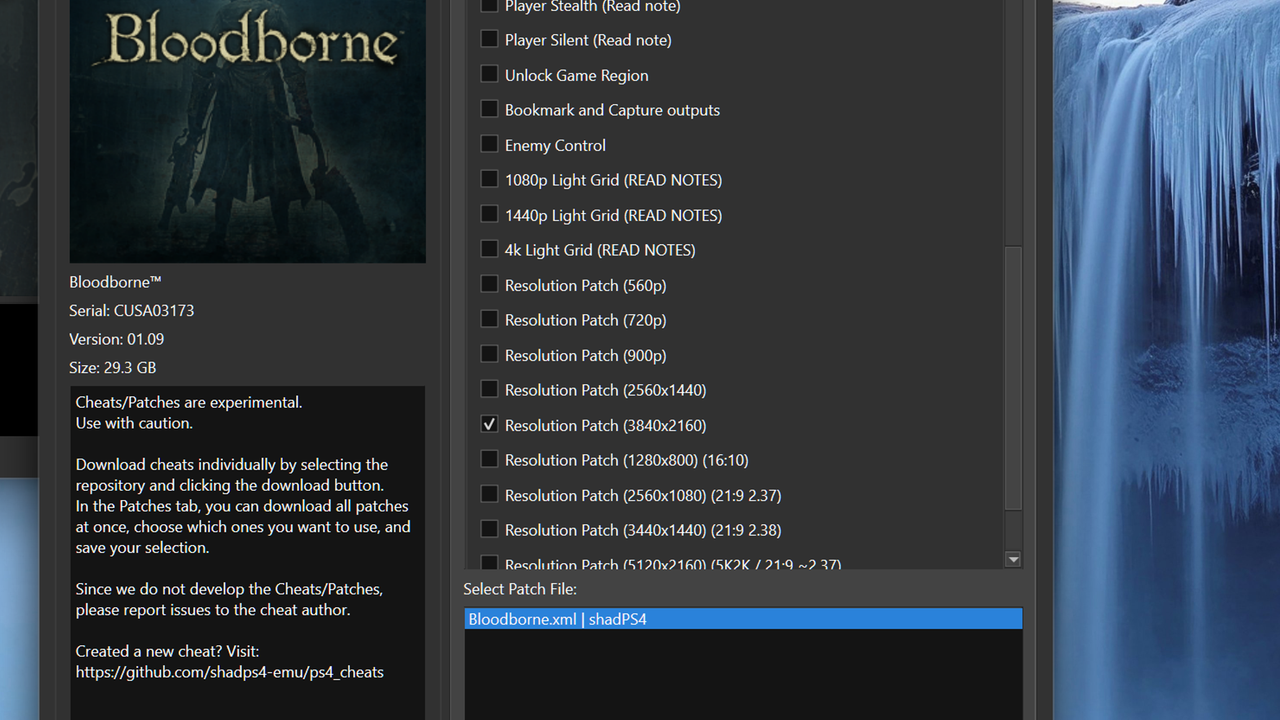Screen dimensions: 1280x720
Task: Click the shadps4-emu/ps4_cheats GitHub URL
Action: [229, 672]
